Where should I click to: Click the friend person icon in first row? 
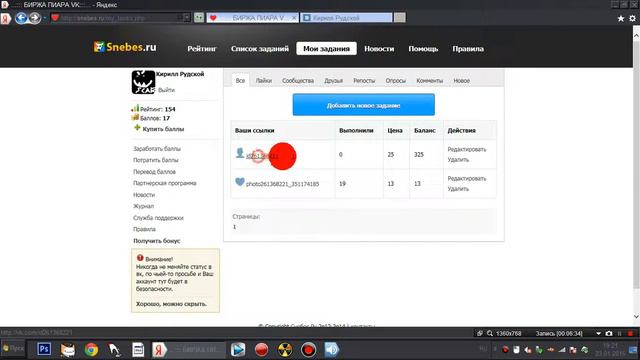click(x=240, y=153)
